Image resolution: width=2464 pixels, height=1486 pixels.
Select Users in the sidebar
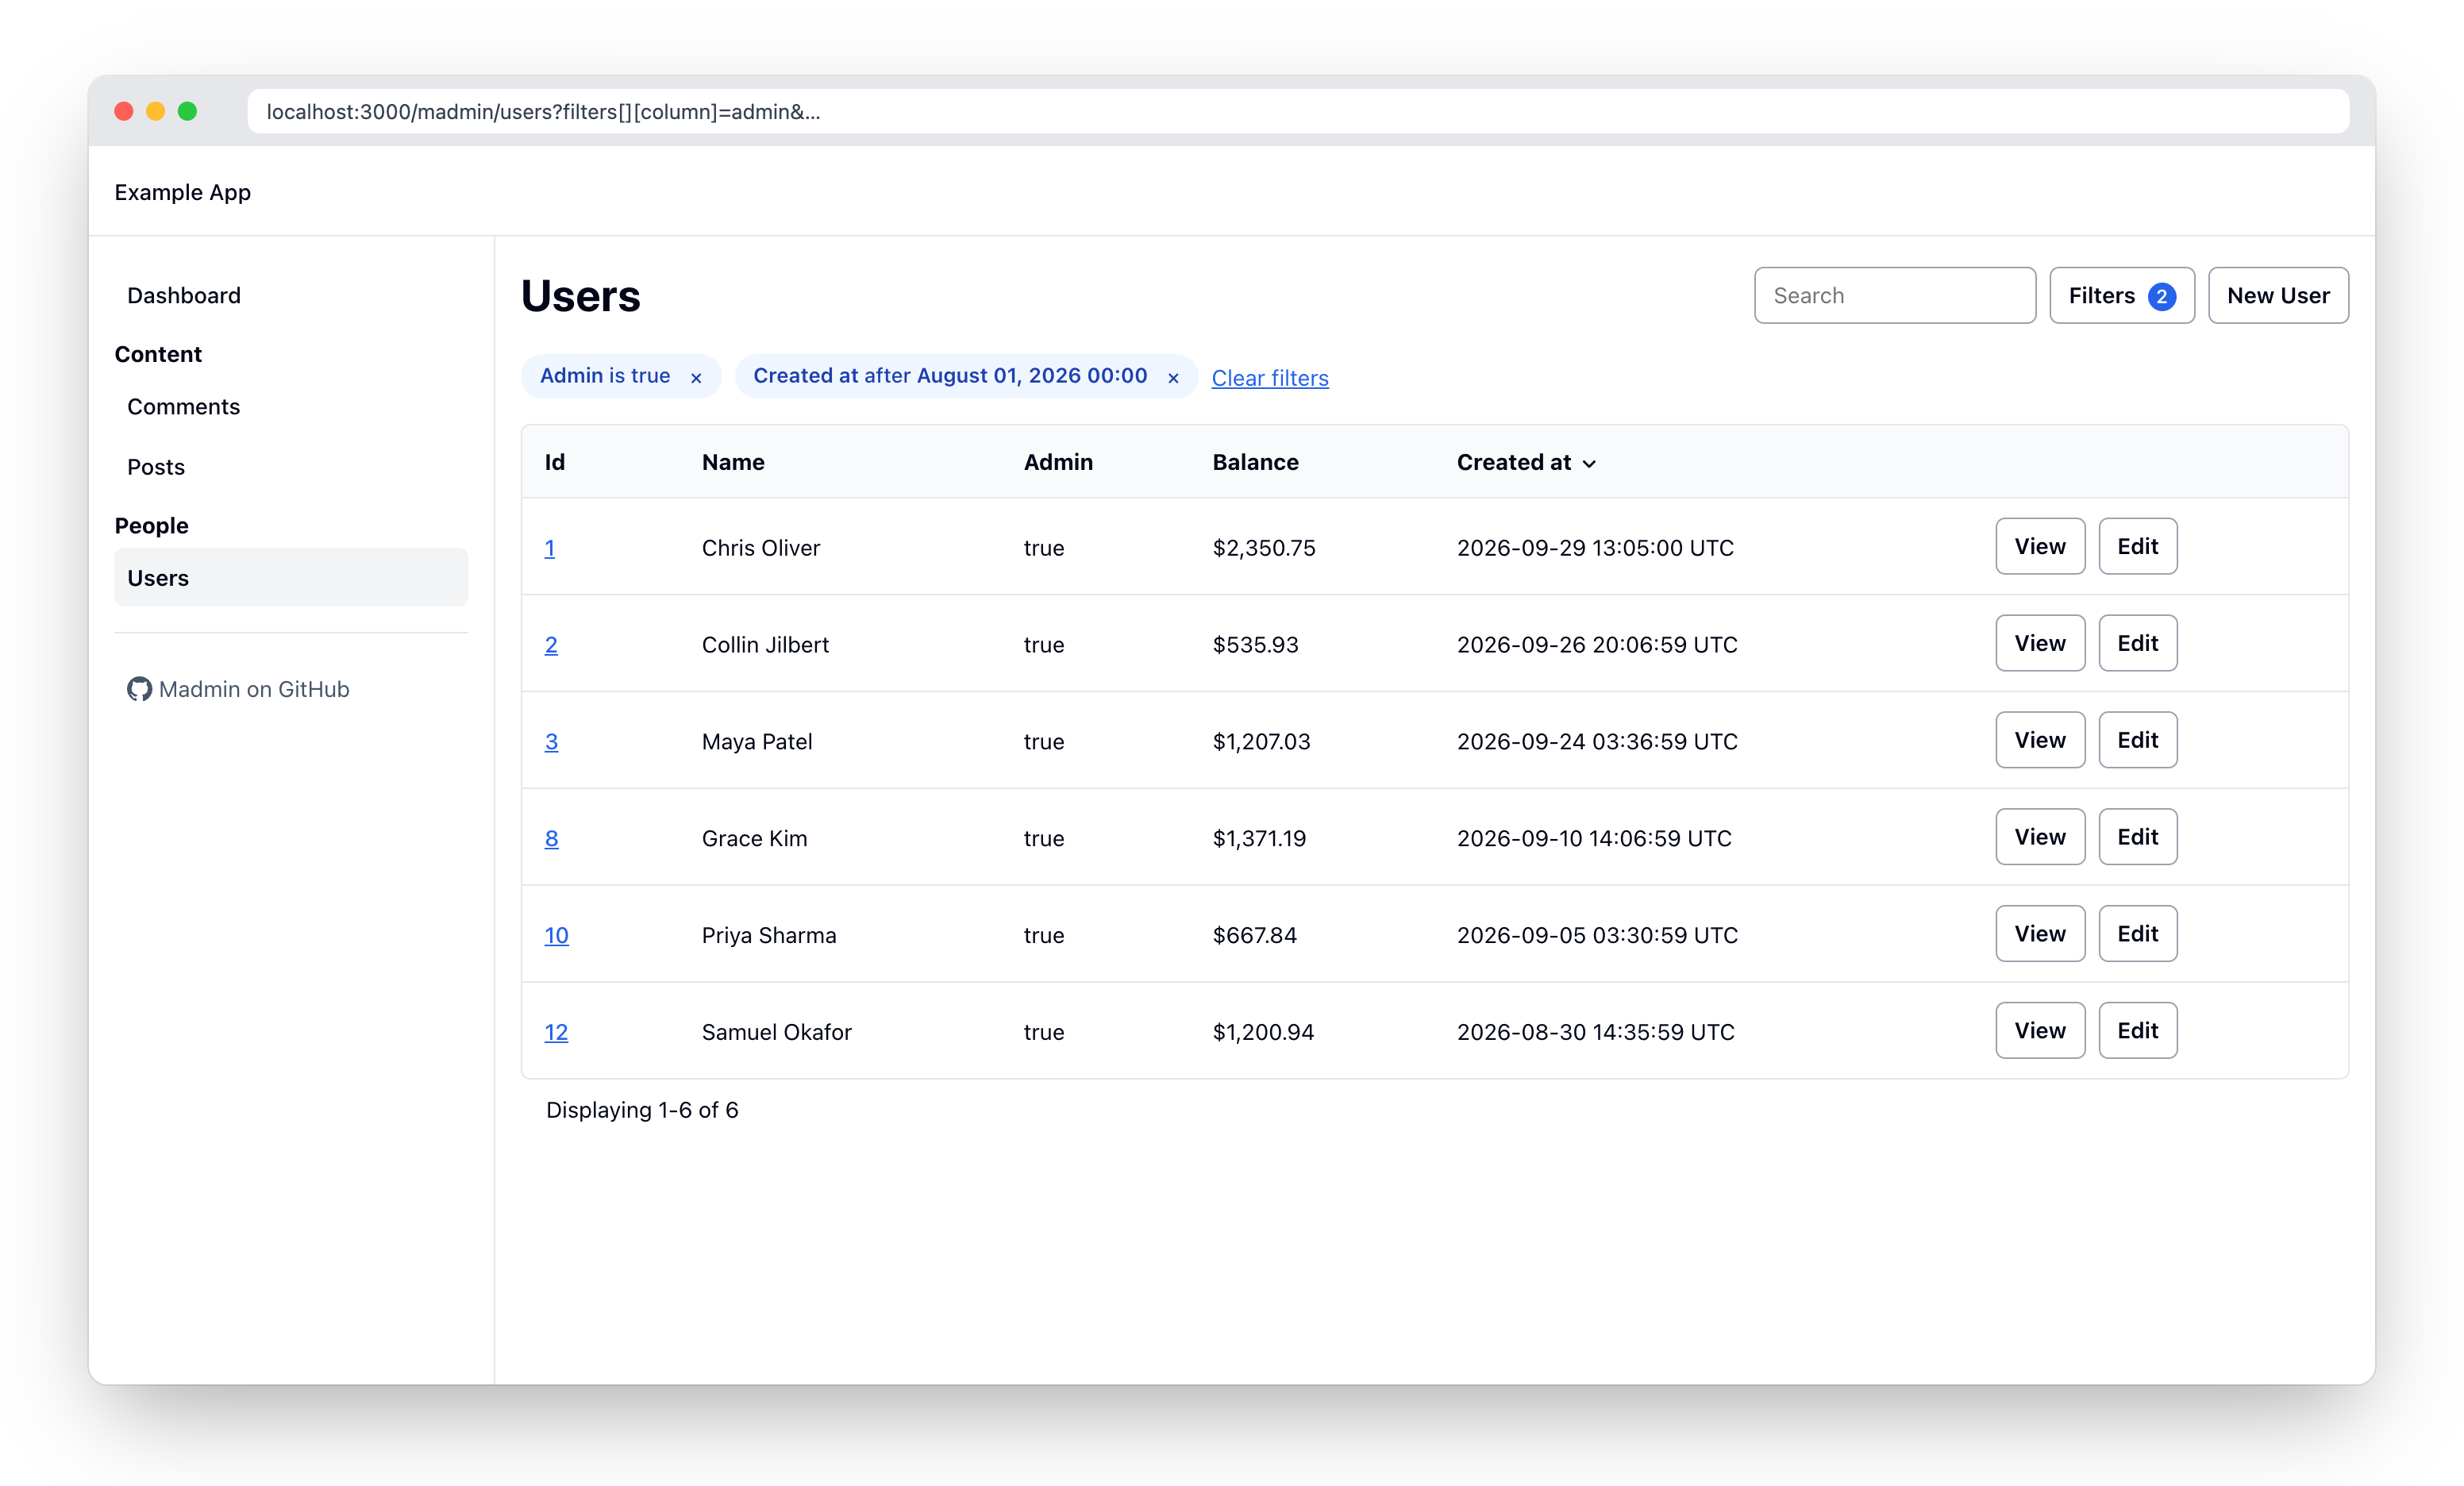(x=290, y=577)
